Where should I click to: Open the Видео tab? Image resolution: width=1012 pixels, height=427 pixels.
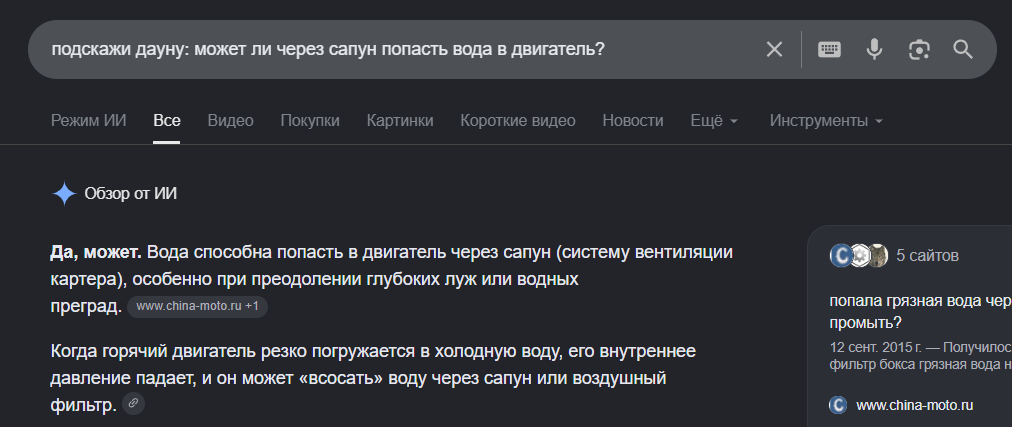[x=230, y=121]
